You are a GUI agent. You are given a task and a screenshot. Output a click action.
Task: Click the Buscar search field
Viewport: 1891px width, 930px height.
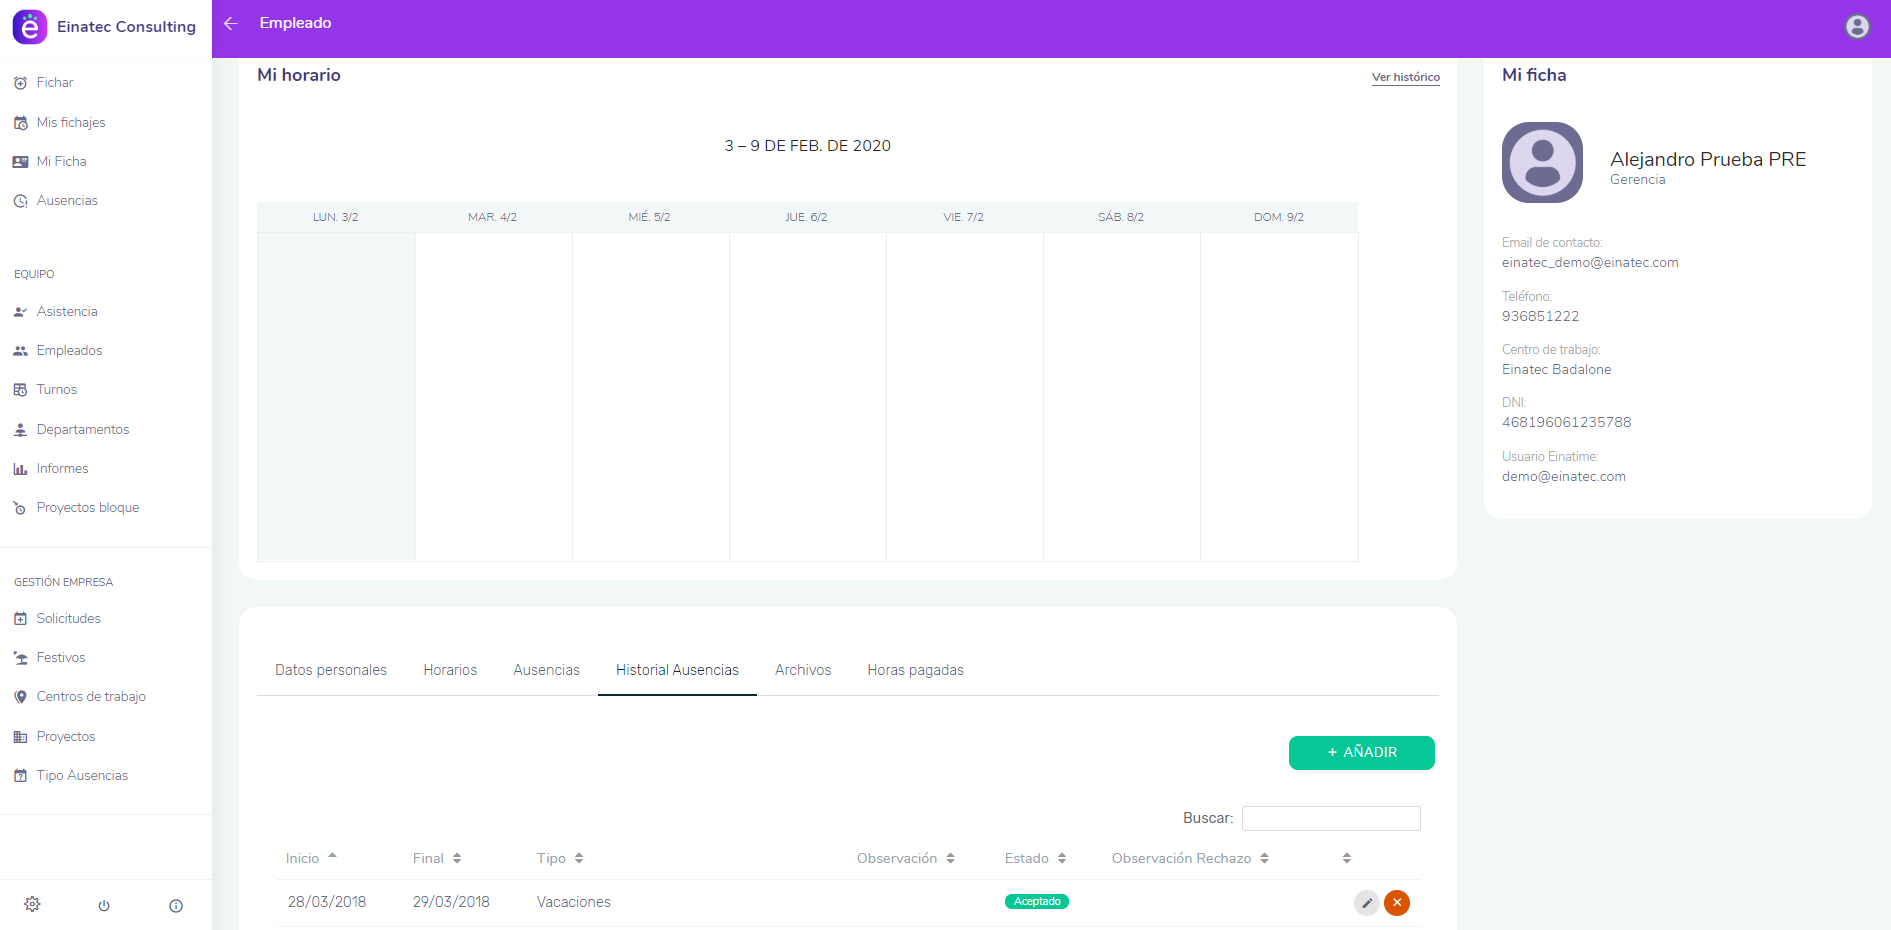point(1330,818)
